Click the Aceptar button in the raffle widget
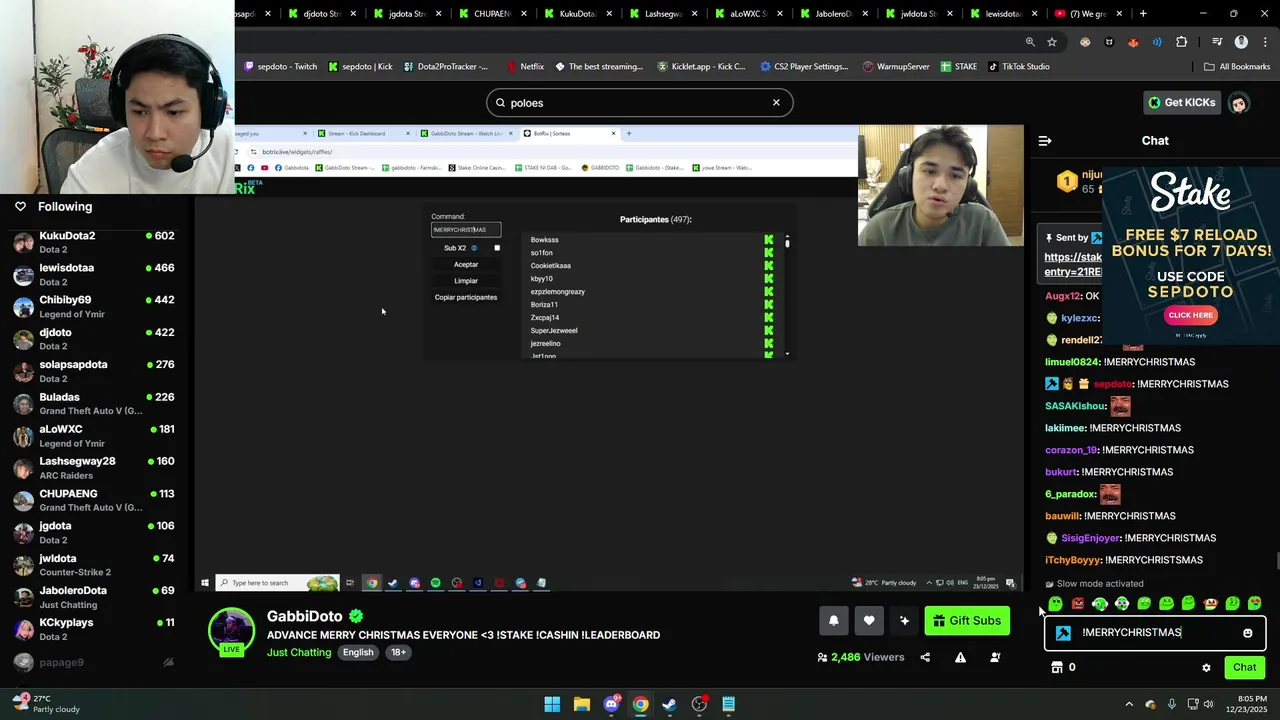 [466, 265]
